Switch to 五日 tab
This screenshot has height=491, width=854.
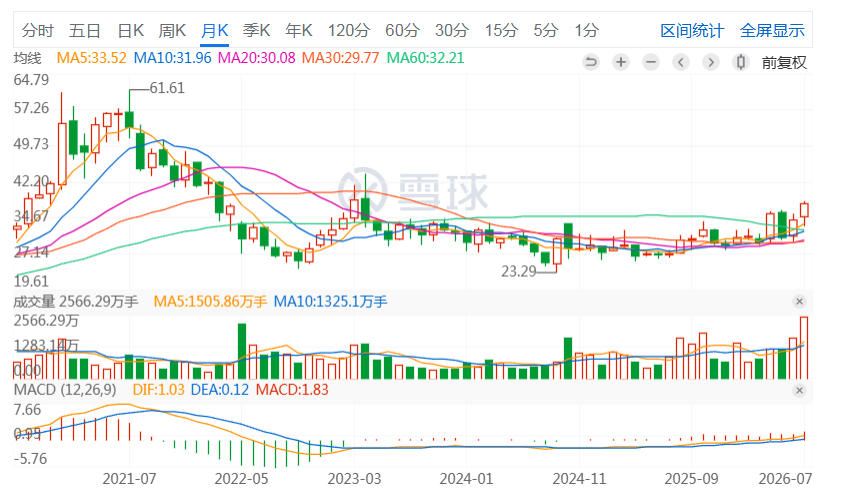pos(84,30)
